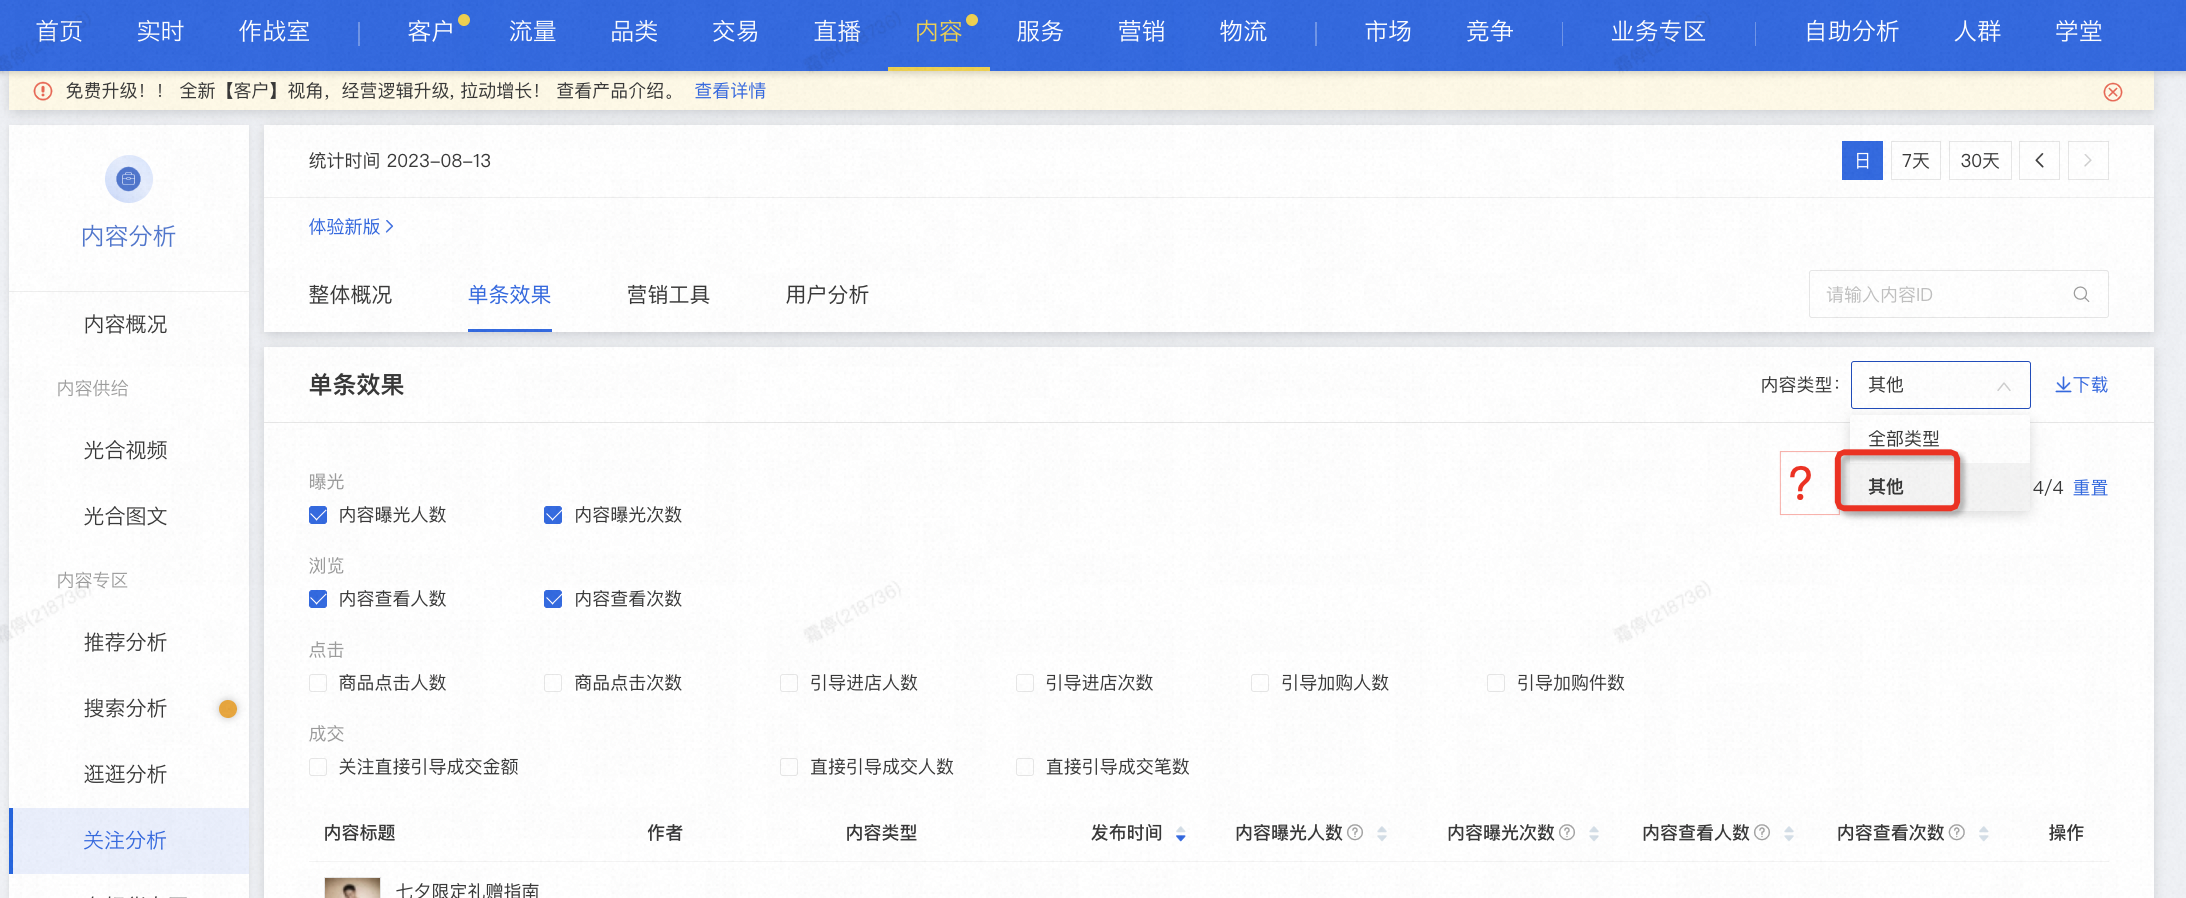The width and height of the screenshot is (2186, 898).
Task: Focus the 请输入内容ID search field
Action: 1958,294
